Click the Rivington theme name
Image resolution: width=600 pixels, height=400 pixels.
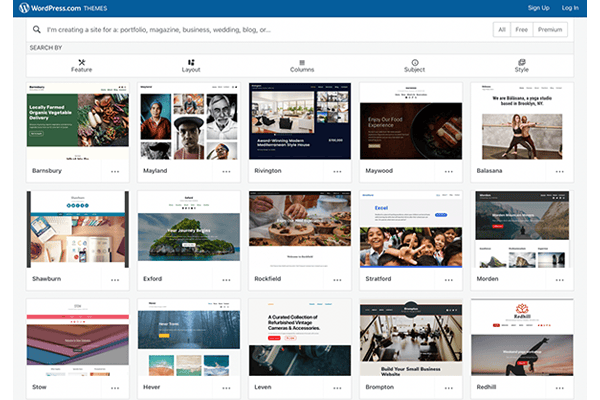pos(268,171)
